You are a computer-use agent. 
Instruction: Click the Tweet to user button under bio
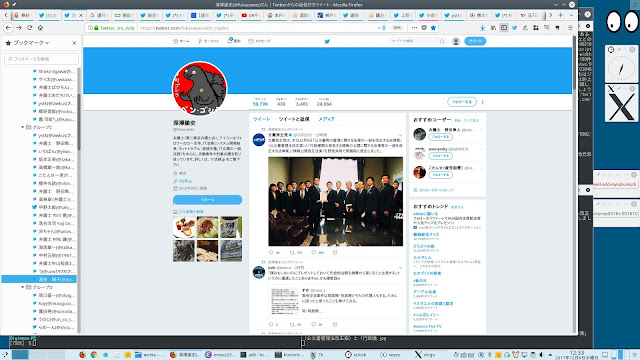(207, 200)
